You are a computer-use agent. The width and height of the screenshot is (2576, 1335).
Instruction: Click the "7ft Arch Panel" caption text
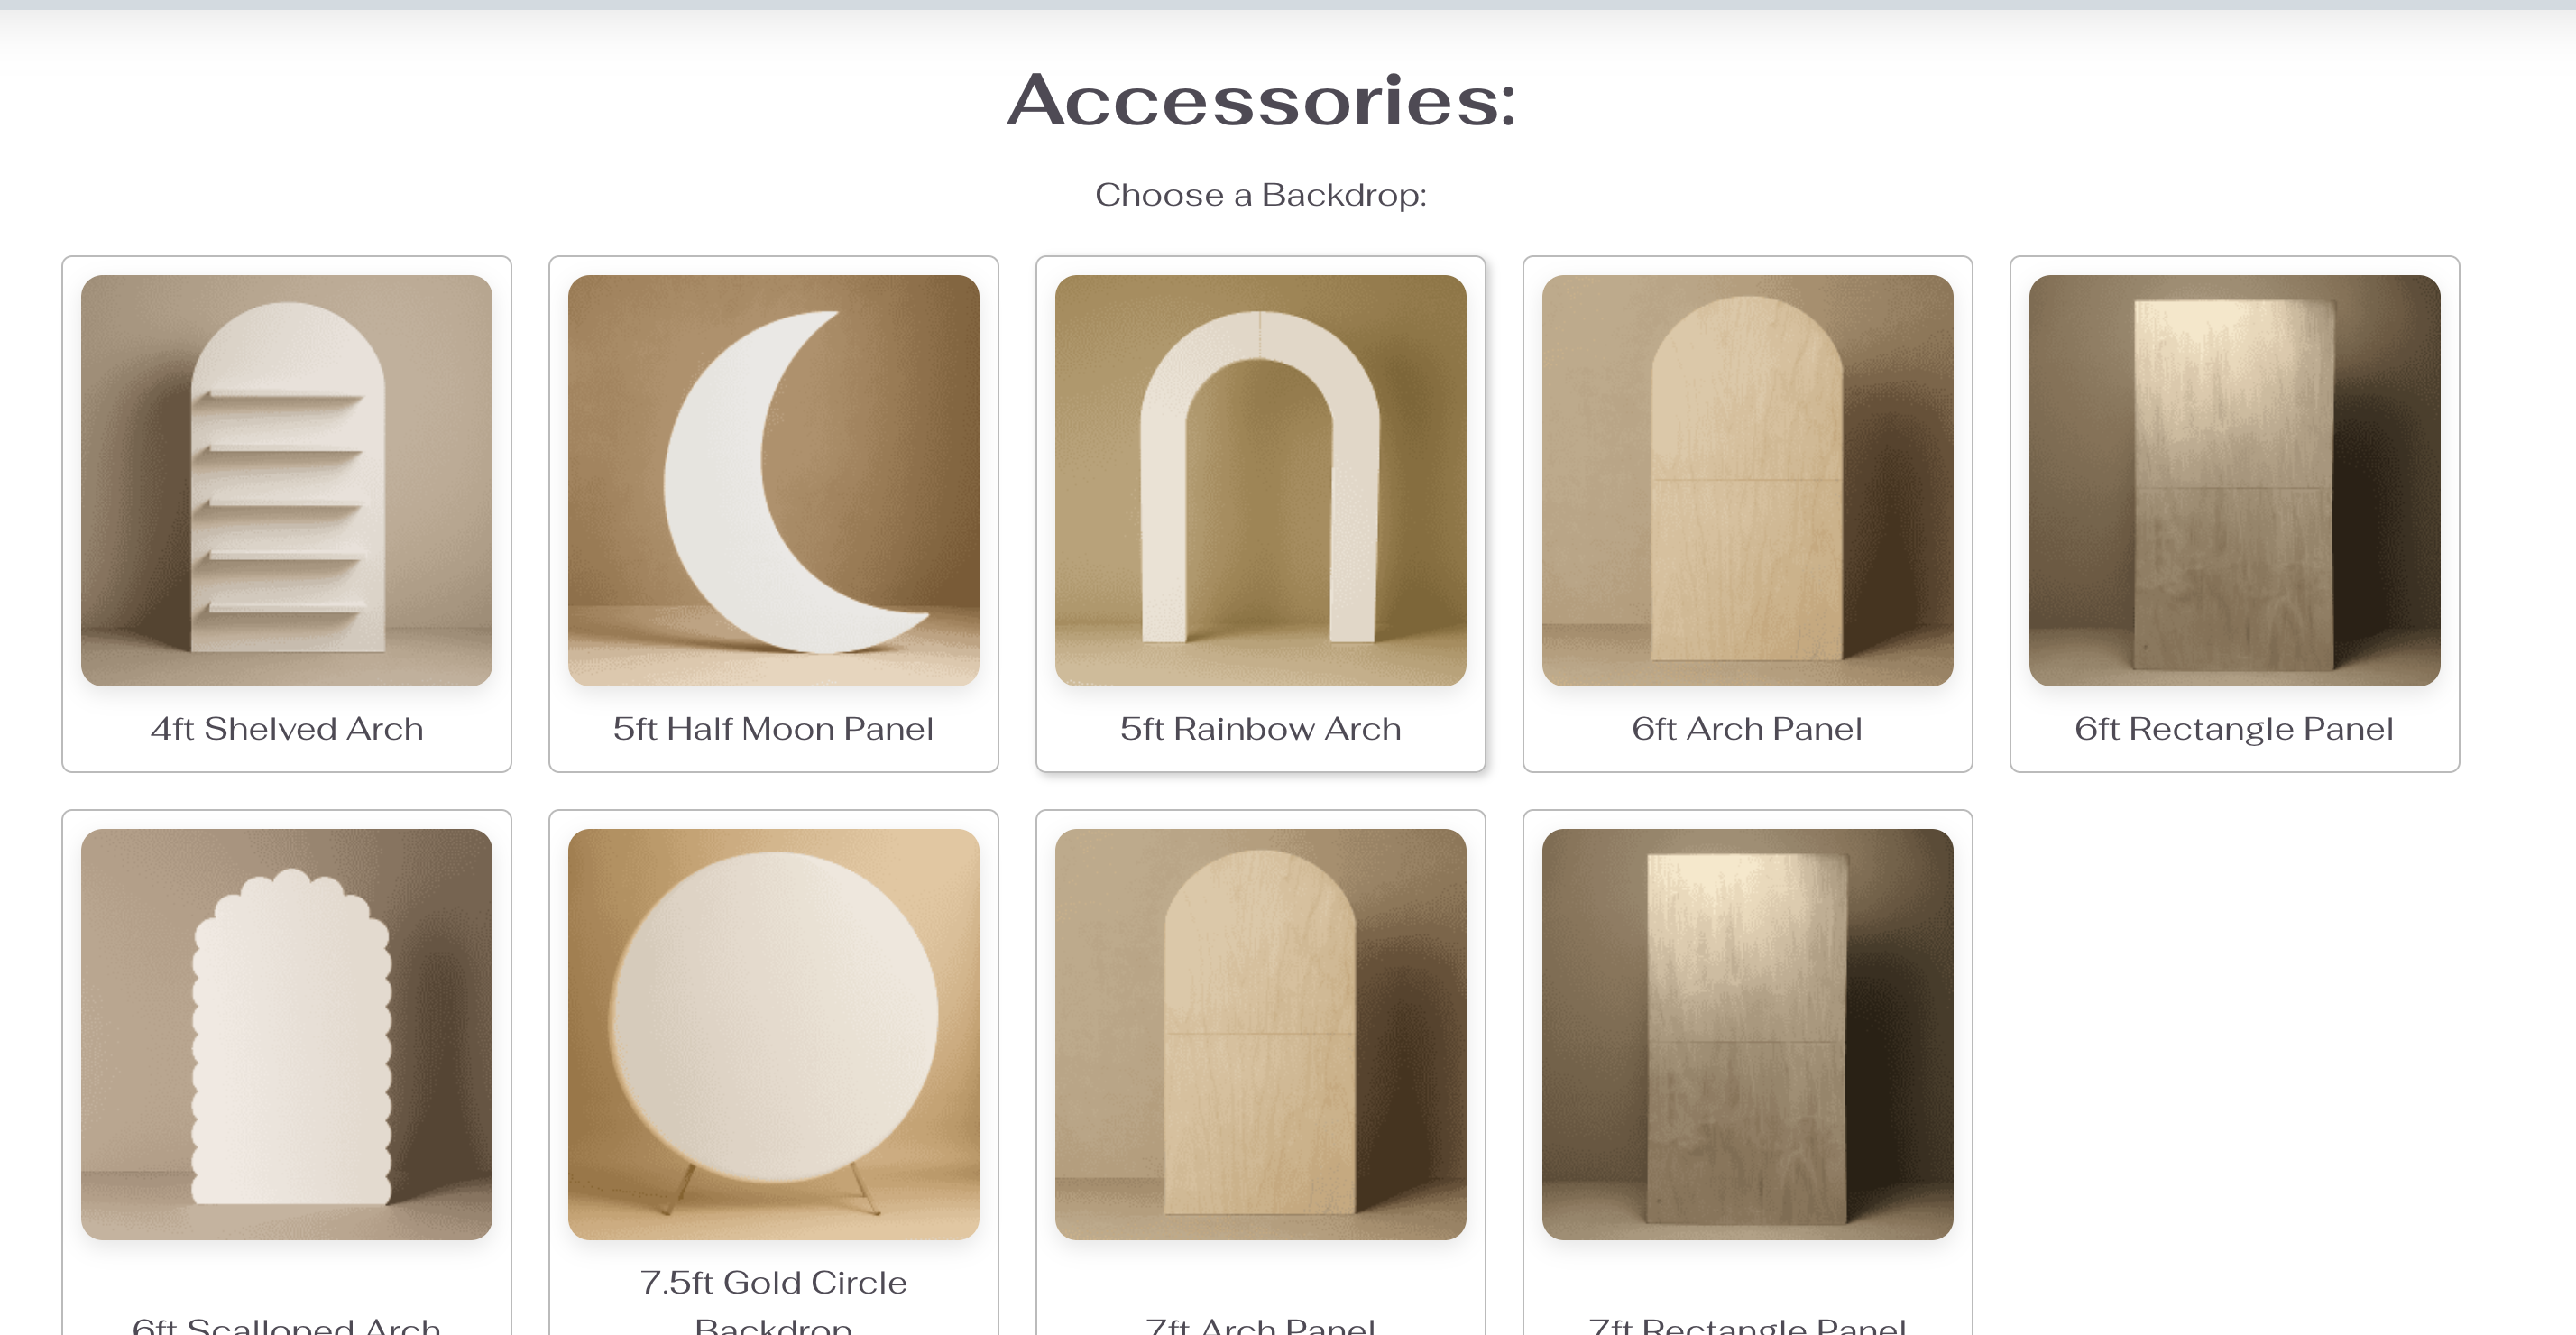(1260, 1325)
